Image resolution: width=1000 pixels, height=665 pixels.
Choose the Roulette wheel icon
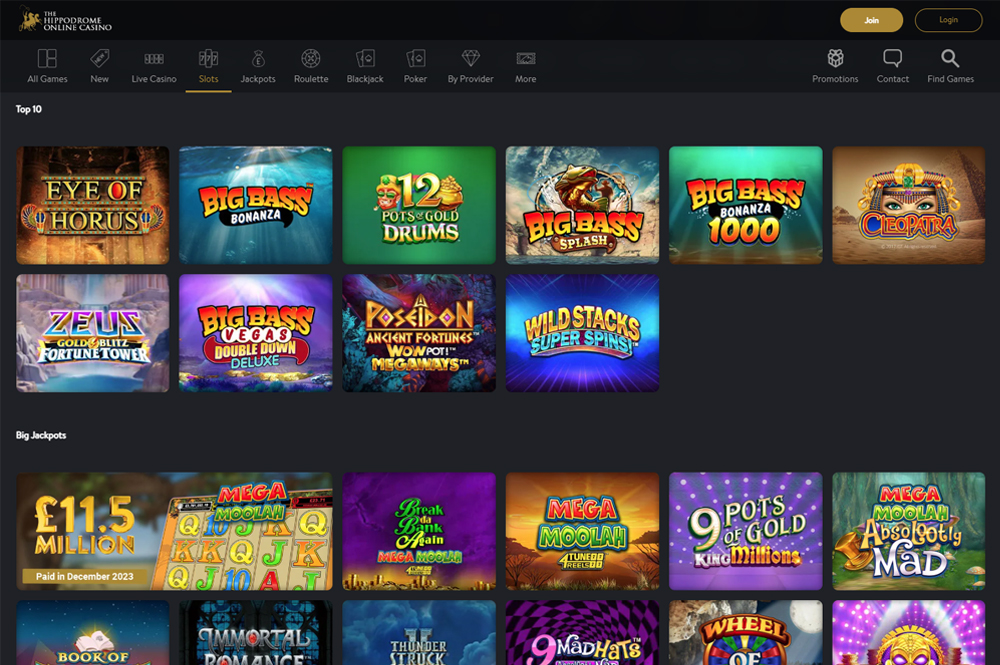click(311, 59)
